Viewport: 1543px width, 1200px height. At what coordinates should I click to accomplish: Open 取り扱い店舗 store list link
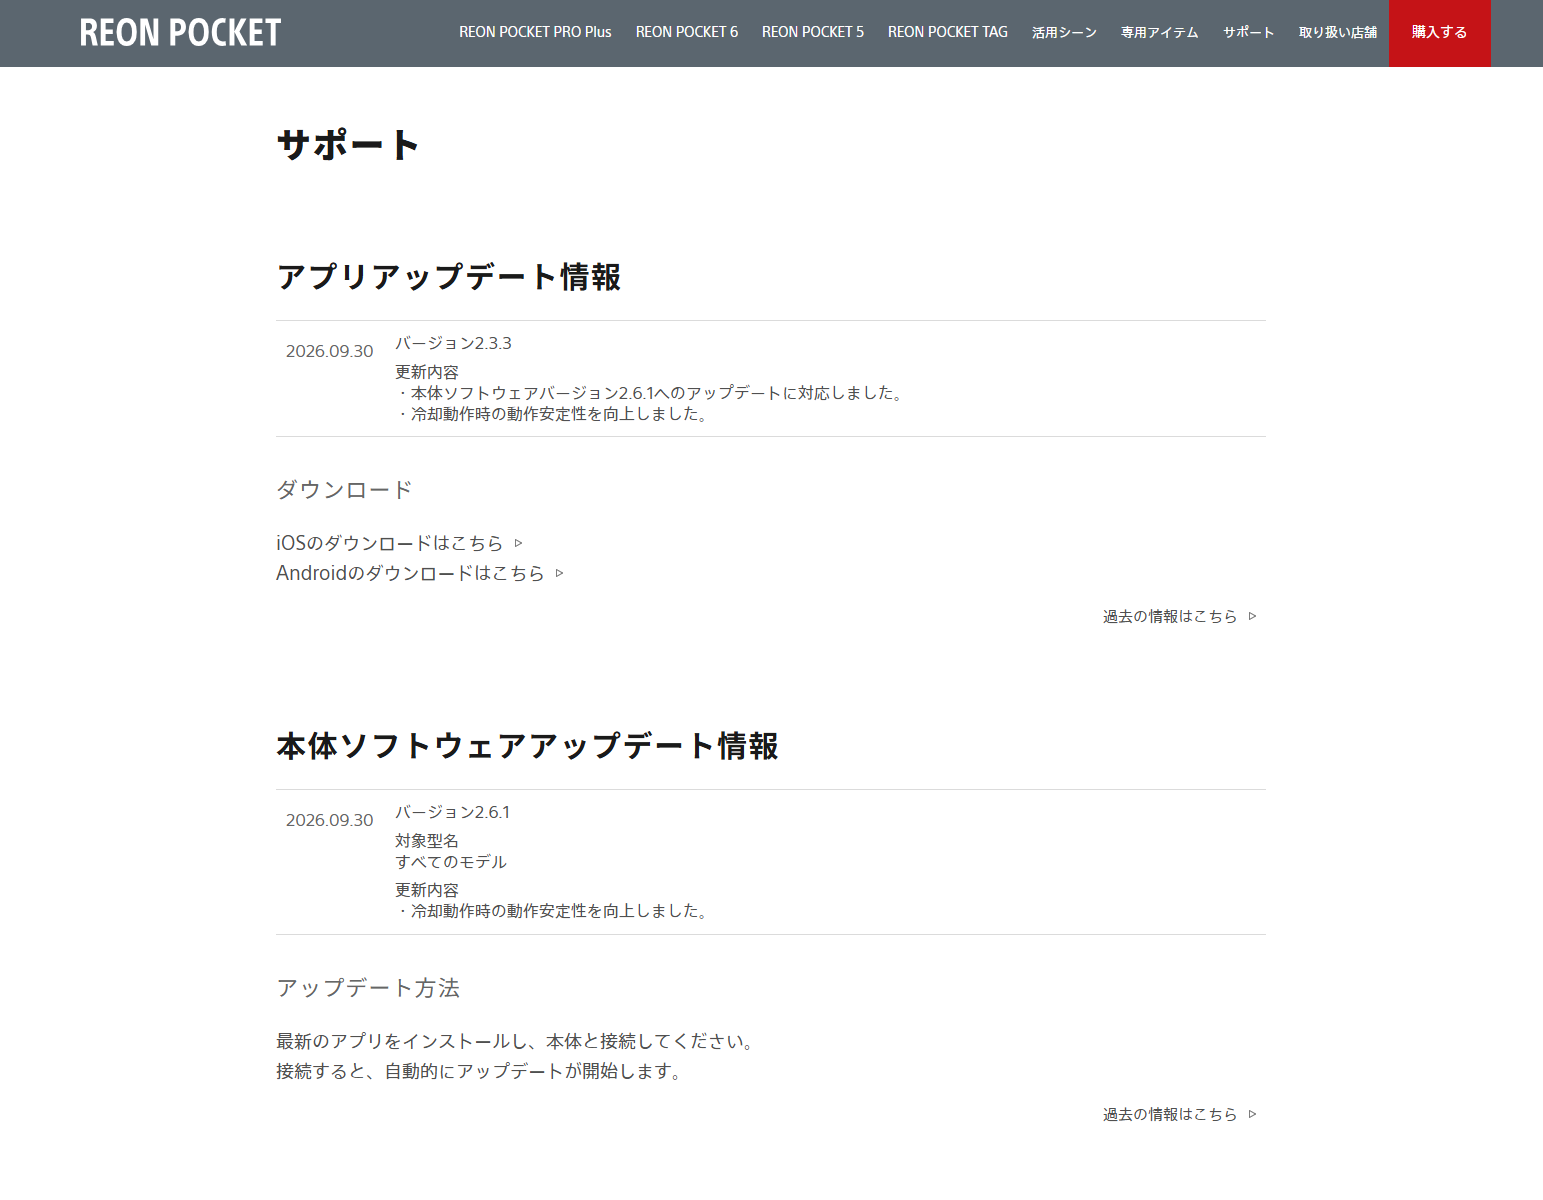click(1338, 32)
